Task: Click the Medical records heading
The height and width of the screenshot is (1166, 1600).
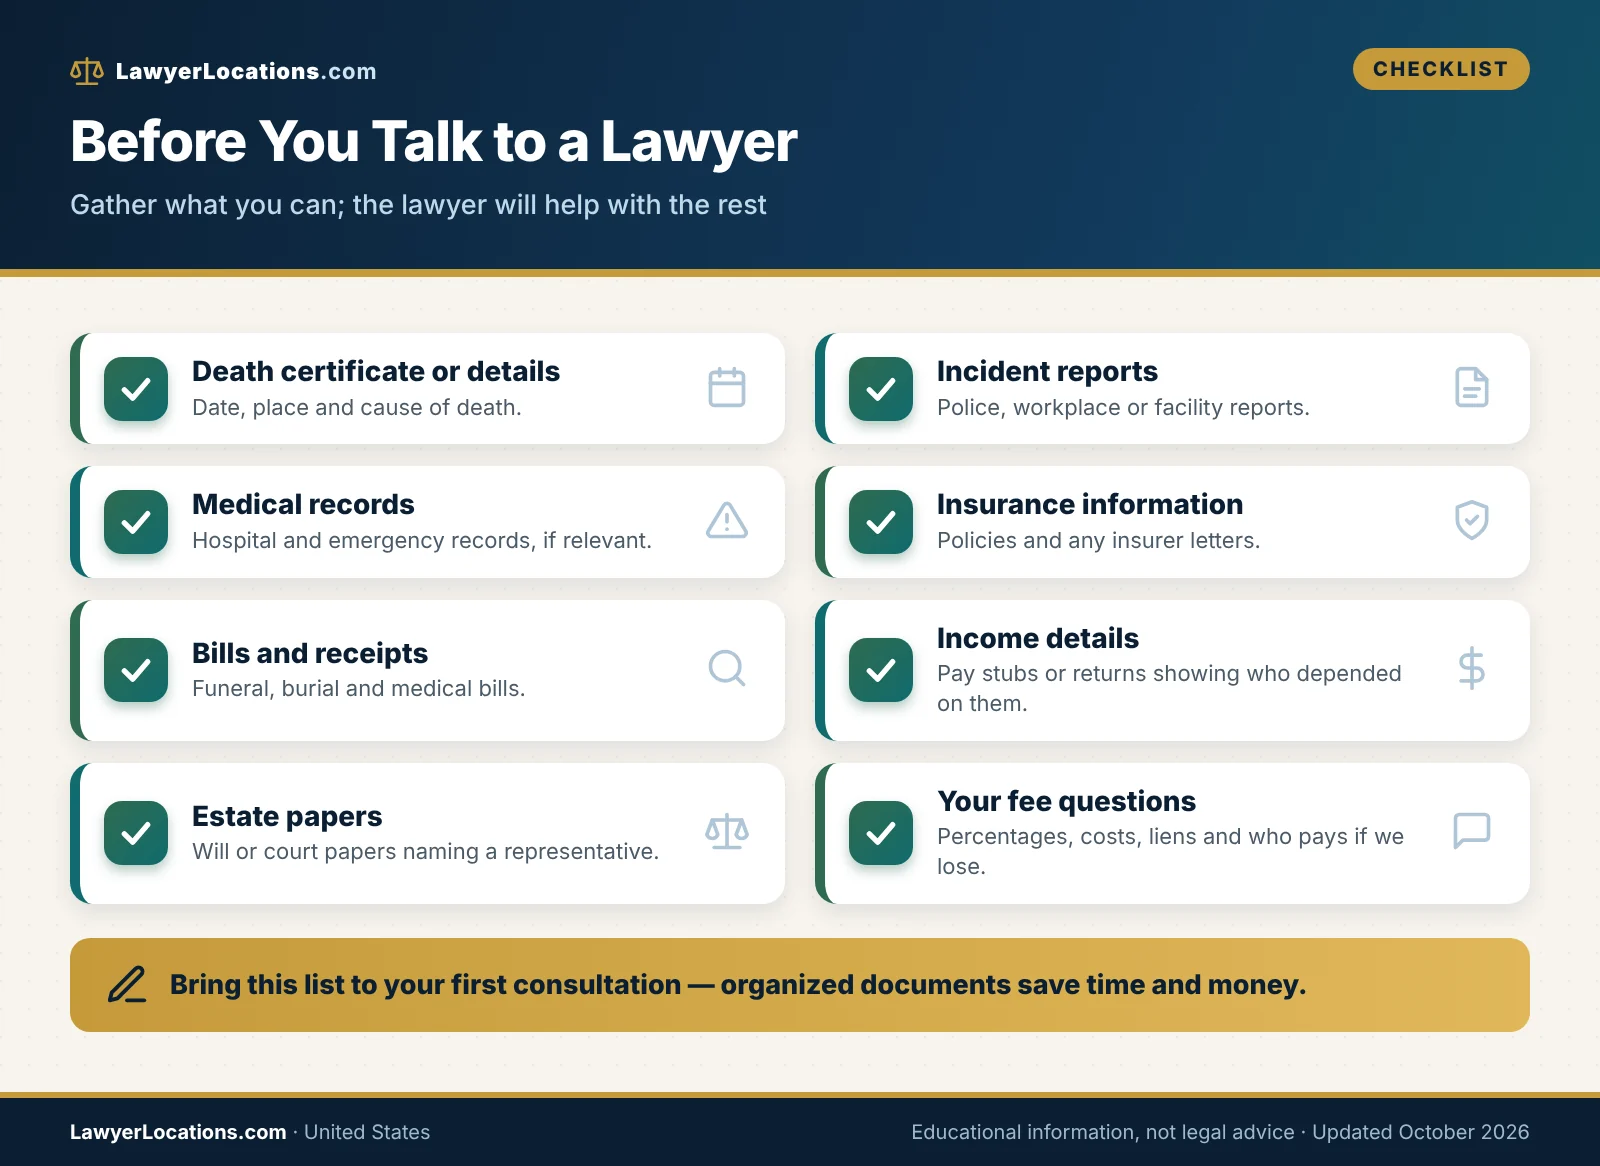Action: tap(303, 504)
